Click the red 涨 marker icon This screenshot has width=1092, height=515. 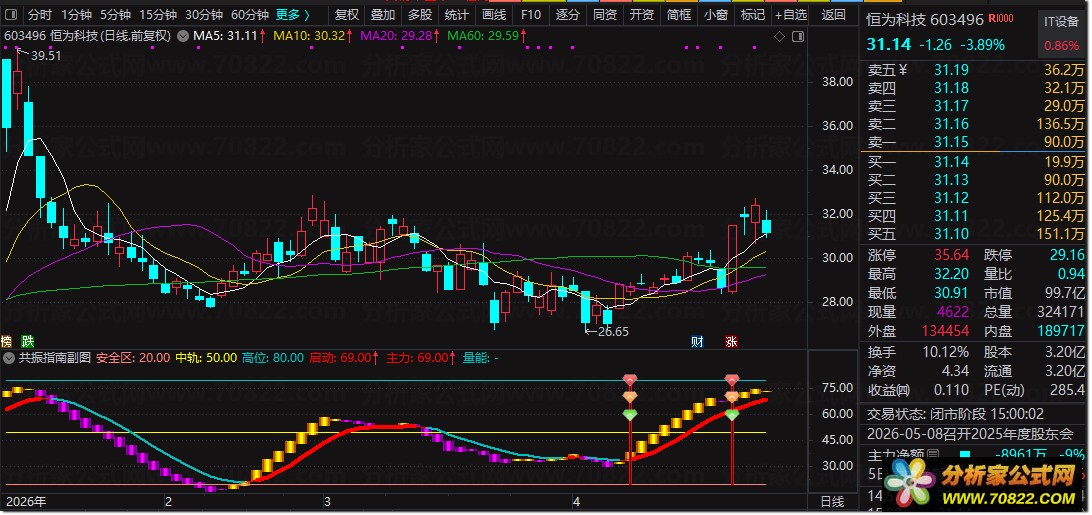731,341
